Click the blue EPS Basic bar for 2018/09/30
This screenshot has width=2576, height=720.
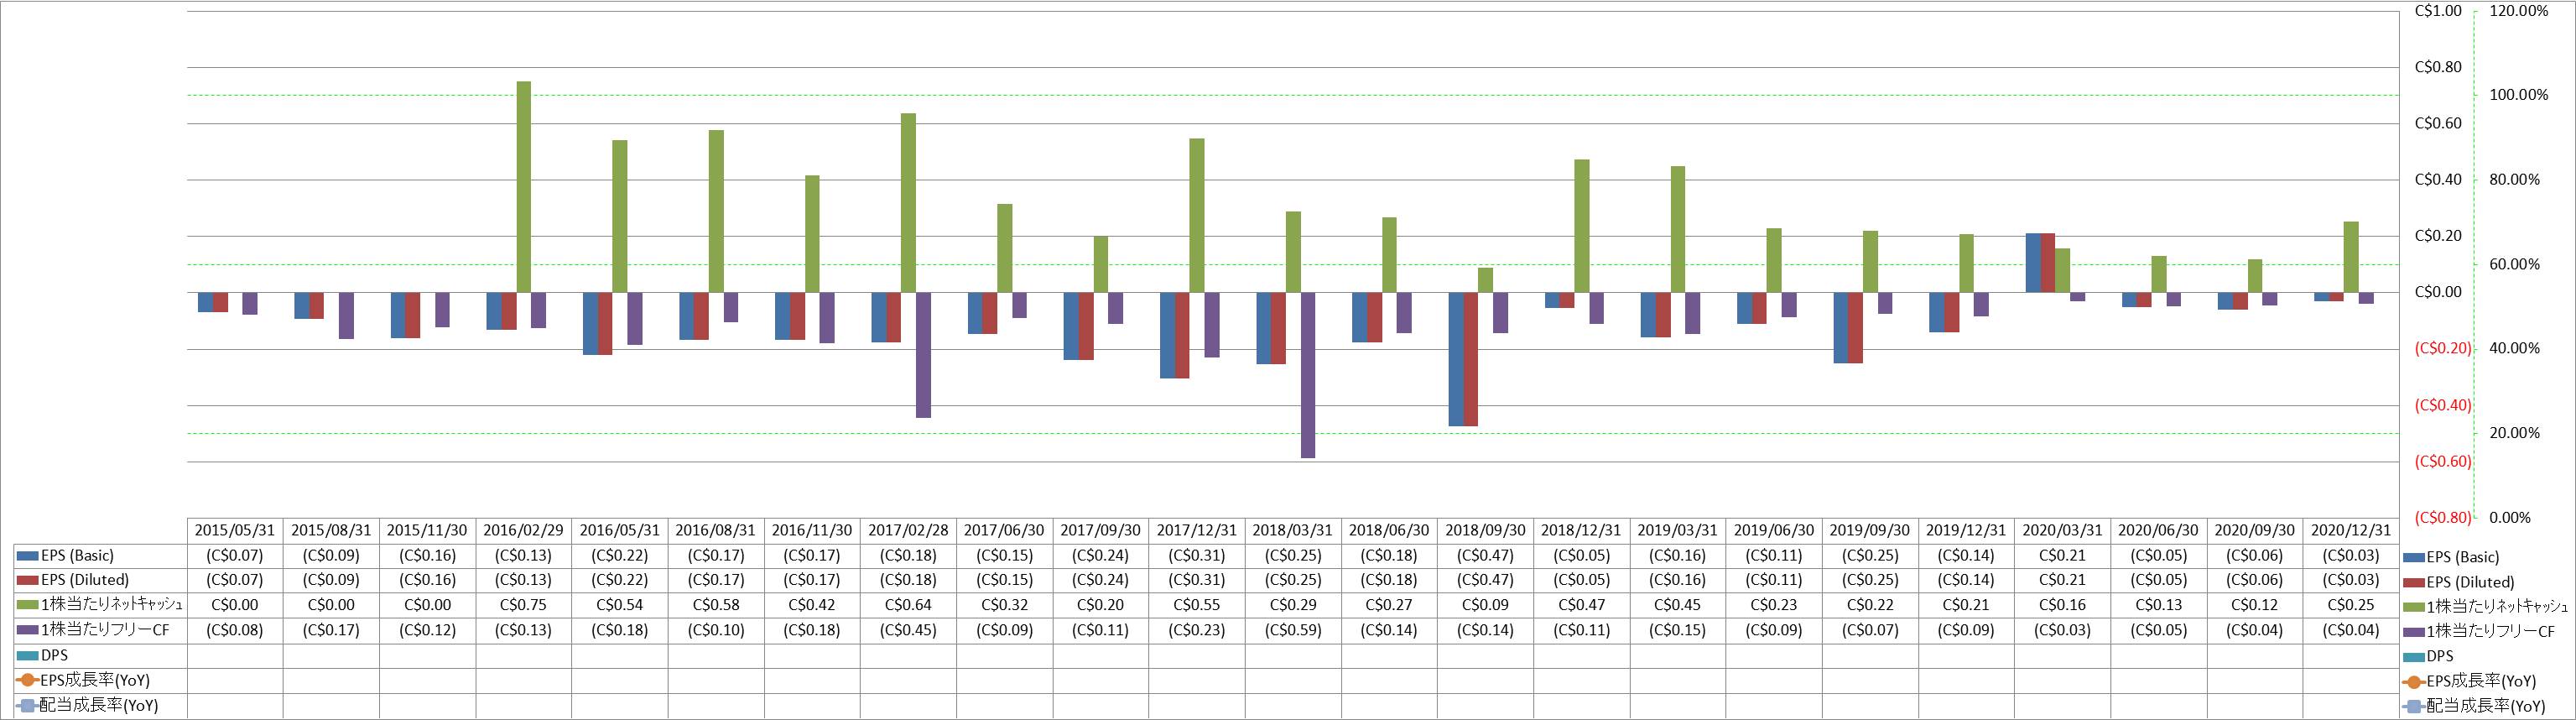click(x=1456, y=359)
